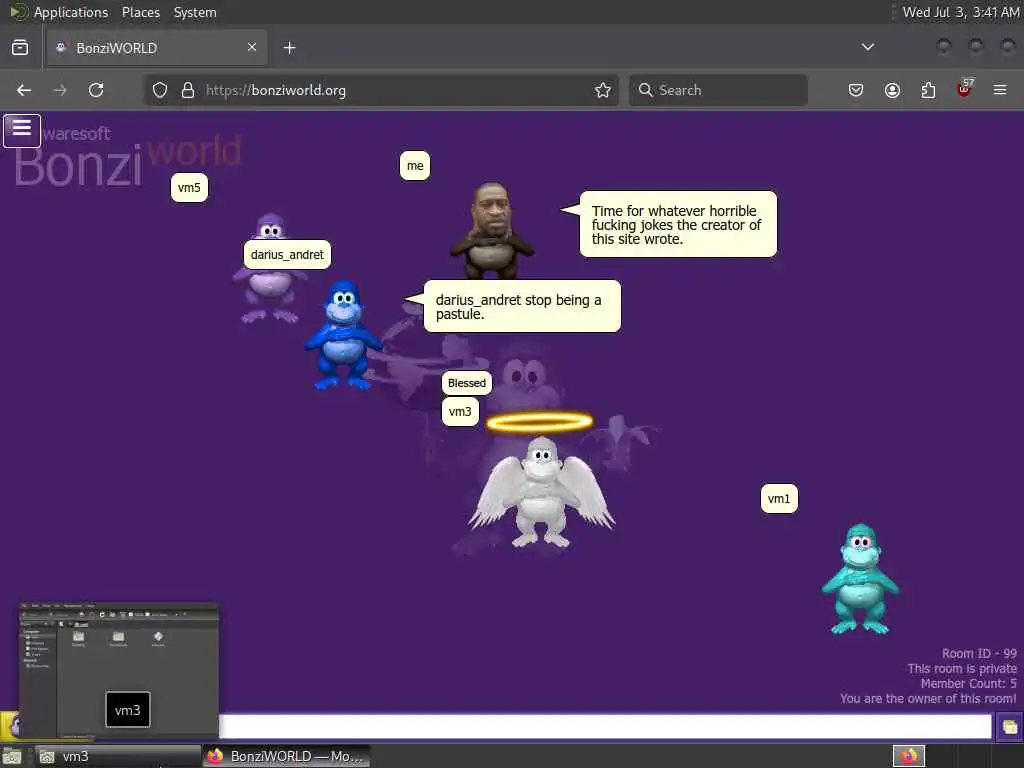
Task: Switch to vm3 taskbar window button
Action: 118,756
